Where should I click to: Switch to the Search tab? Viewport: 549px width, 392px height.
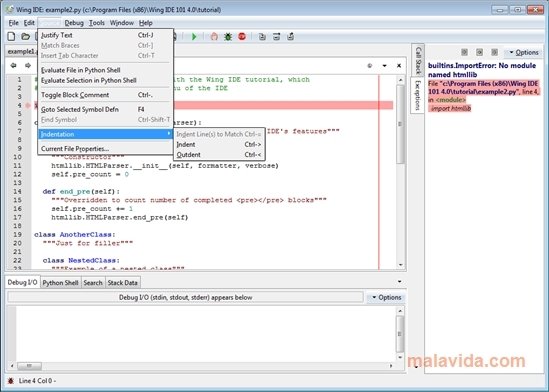(x=93, y=282)
